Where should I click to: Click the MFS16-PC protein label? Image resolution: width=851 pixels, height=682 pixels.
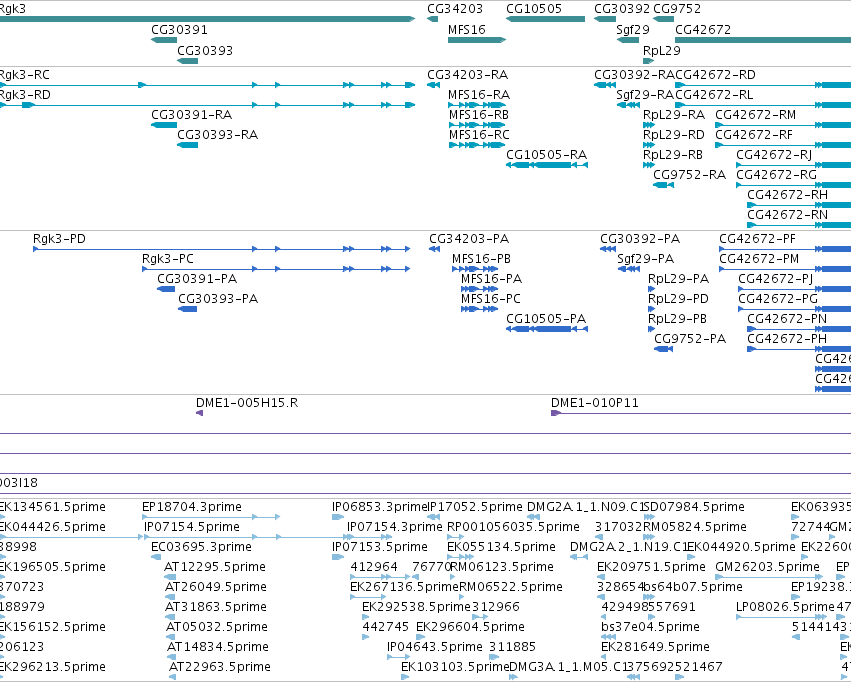491,299
